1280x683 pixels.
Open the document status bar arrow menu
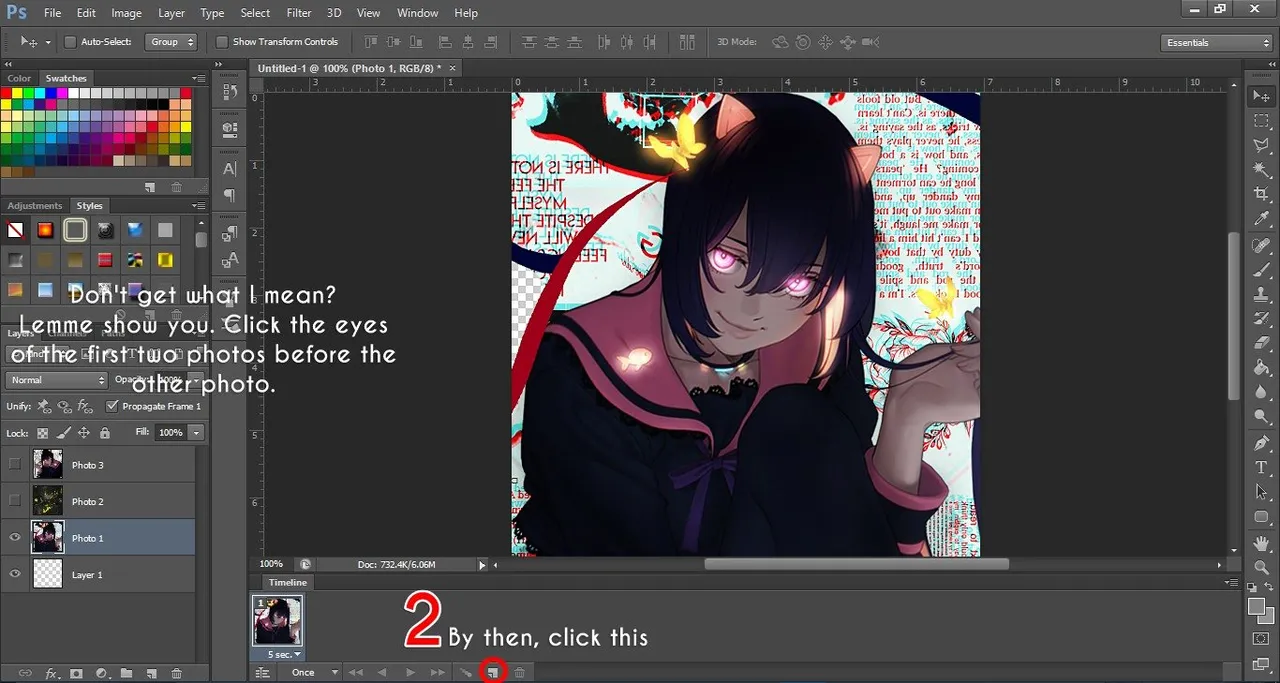click(482, 565)
